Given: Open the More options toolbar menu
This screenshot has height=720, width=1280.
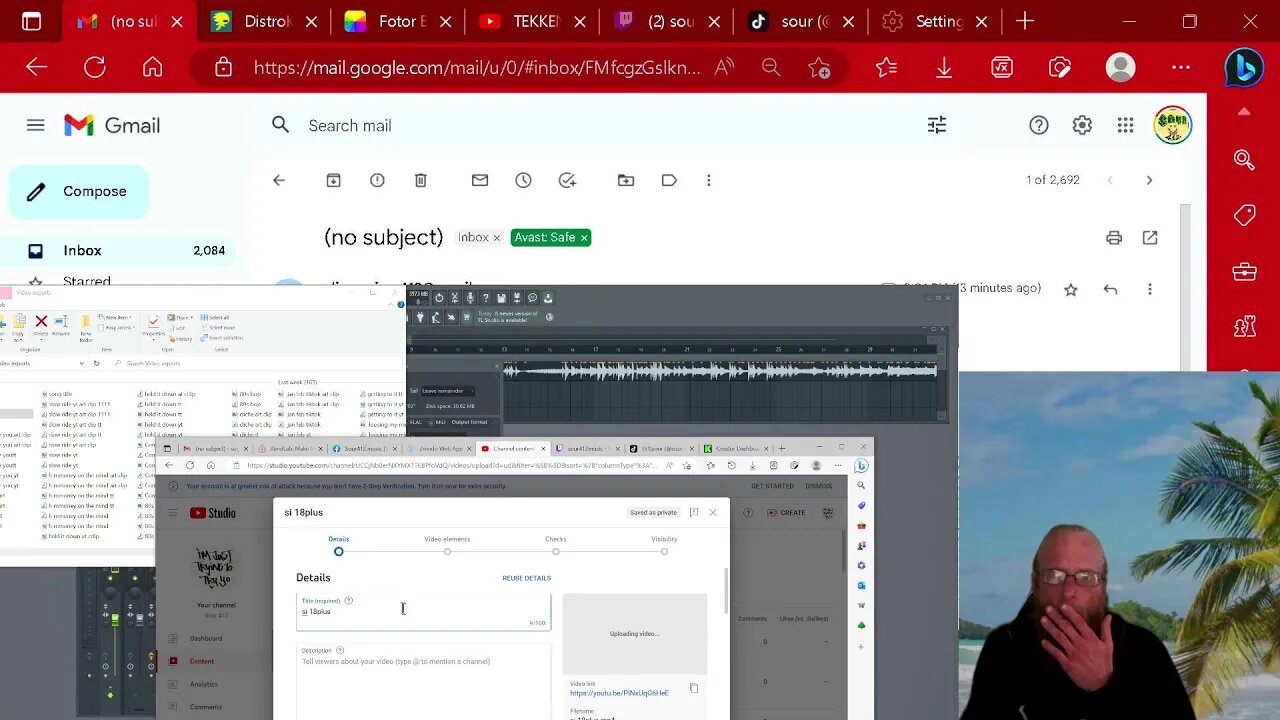Looking at the screenshot, I should [709, 180].
